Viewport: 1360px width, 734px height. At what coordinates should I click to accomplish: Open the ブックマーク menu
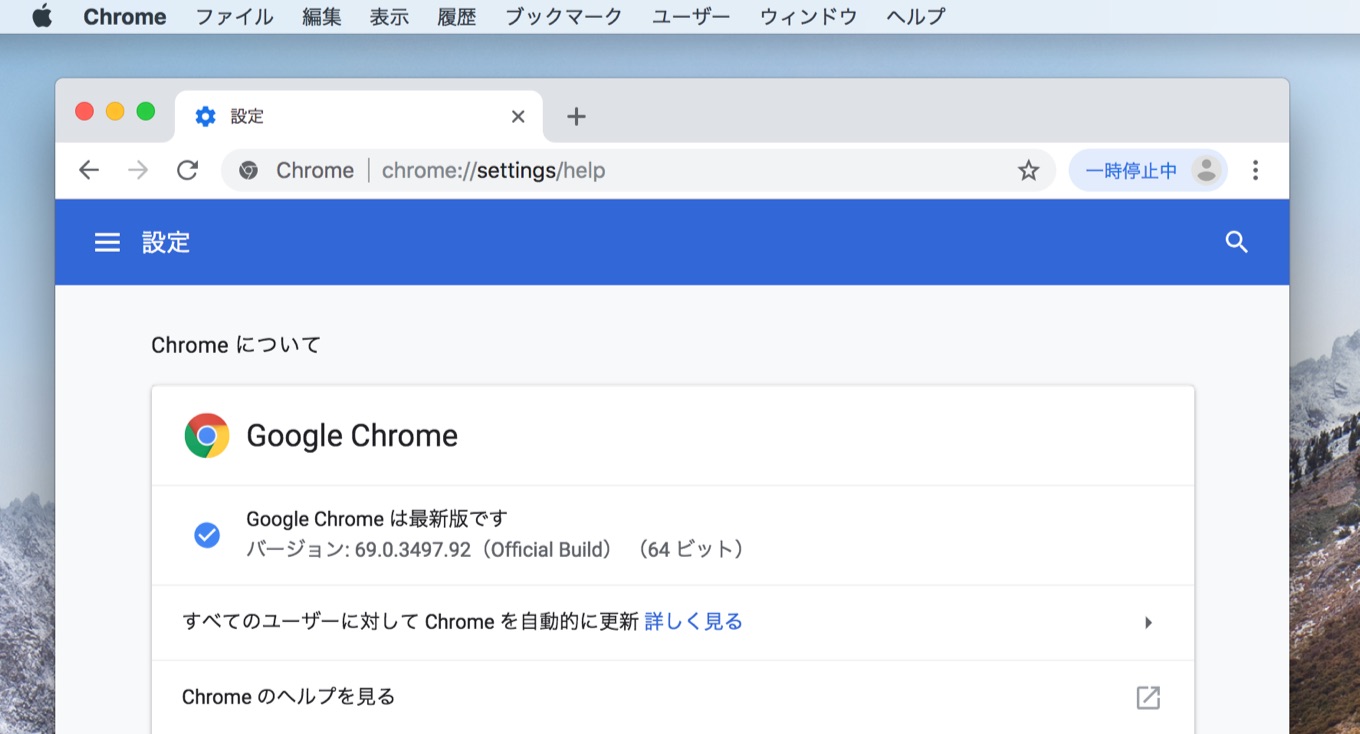pyautogui.click(x=563, y=17)
